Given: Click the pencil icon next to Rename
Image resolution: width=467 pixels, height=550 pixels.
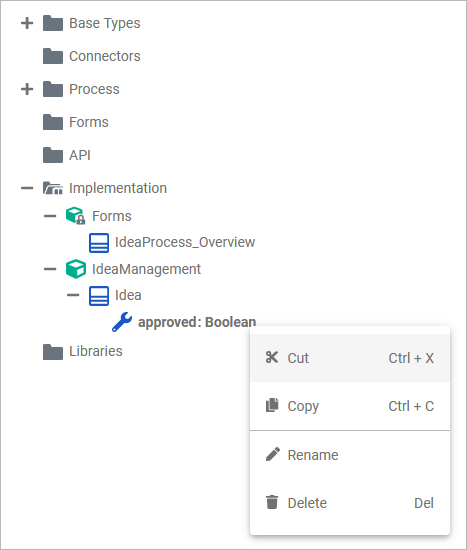Looking at the screenshot, I should 273,454.
